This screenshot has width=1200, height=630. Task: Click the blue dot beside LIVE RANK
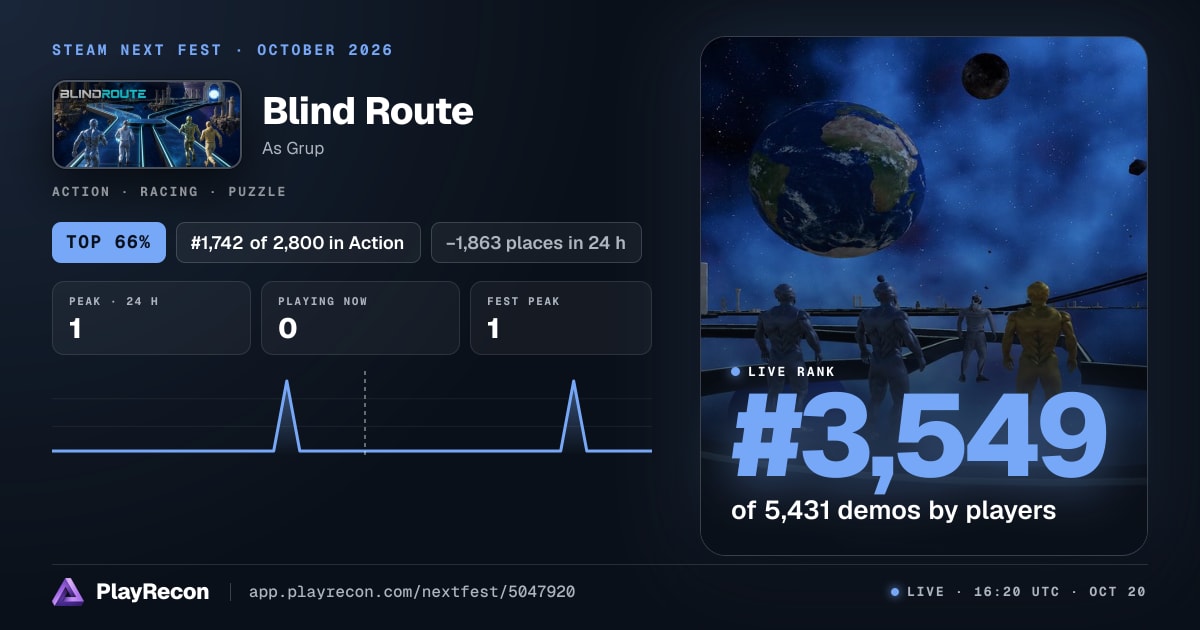point(736,371)
